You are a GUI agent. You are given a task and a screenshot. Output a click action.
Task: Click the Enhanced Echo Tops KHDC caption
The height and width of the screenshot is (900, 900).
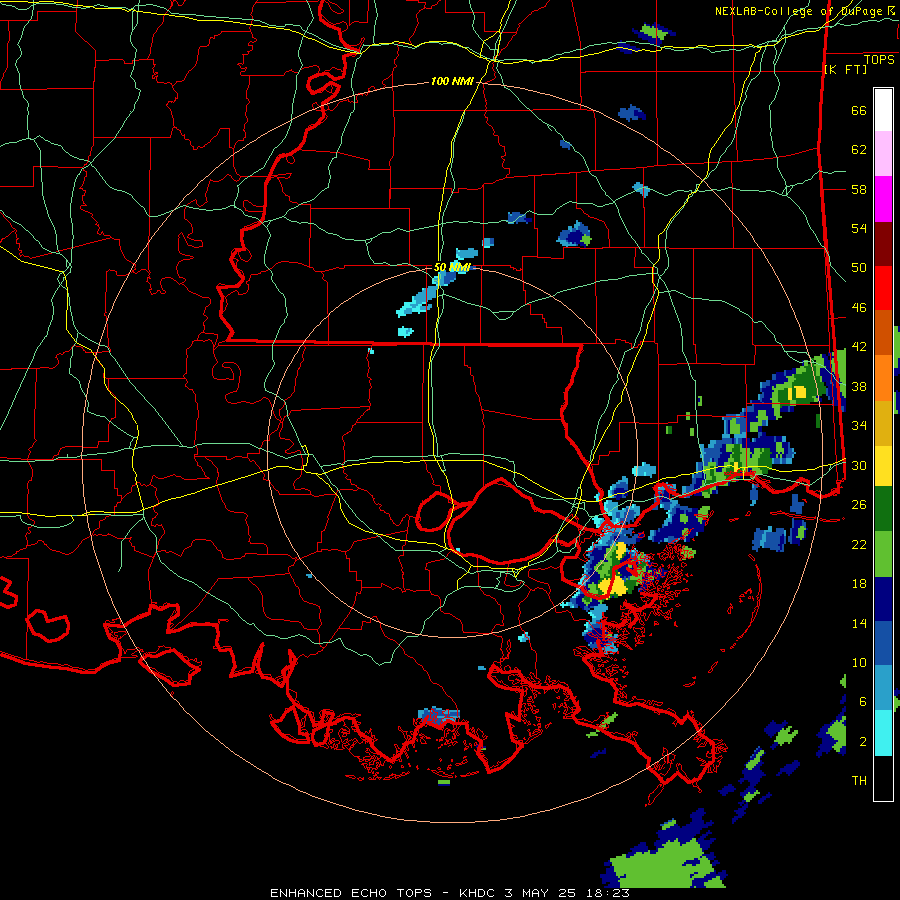click(450, 893)
